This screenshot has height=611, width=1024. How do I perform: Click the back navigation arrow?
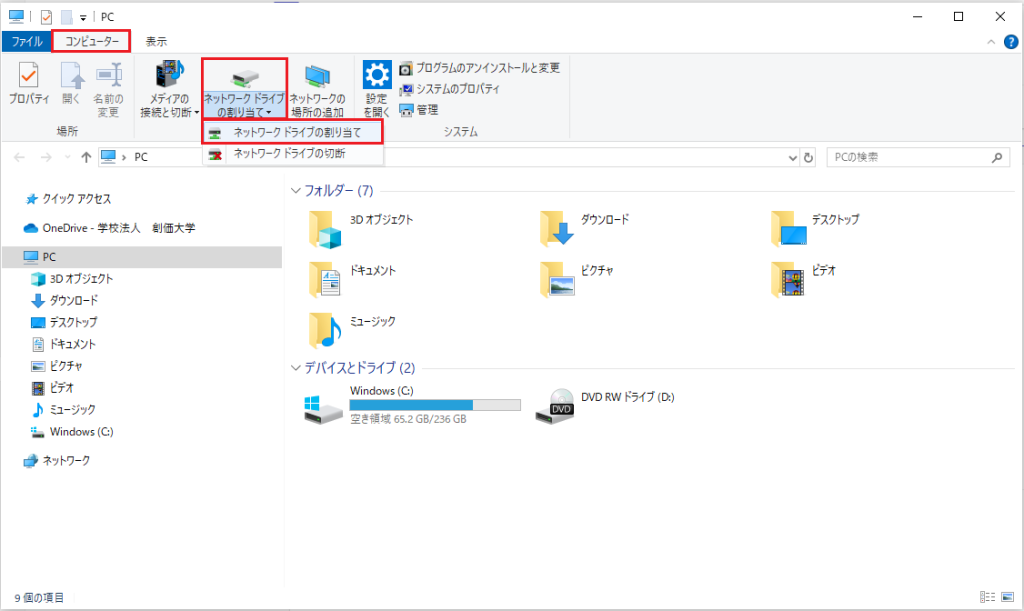[x=20, y=157]
